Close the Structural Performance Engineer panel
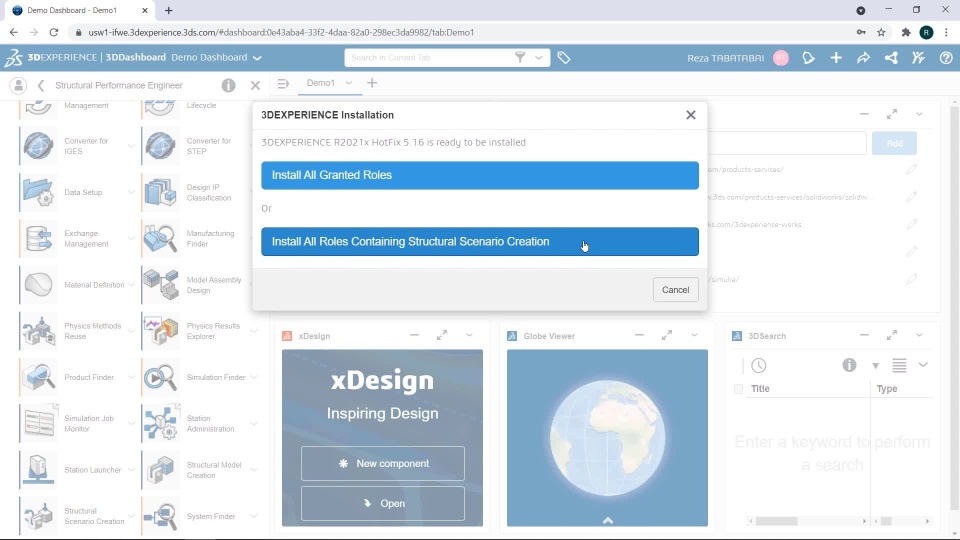The width and height of the screenshot is (960, 540). pyautogui.click(x=255, y=85)
